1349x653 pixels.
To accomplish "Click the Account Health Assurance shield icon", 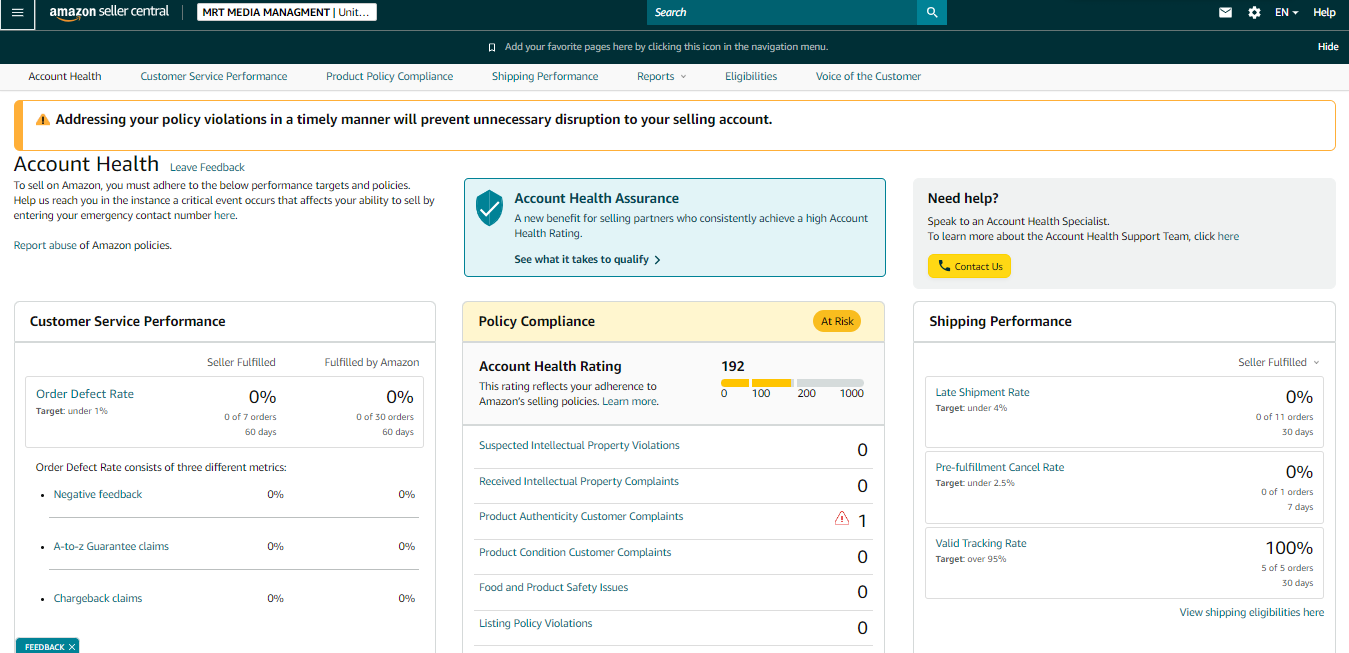I will [x=489, y=207].
